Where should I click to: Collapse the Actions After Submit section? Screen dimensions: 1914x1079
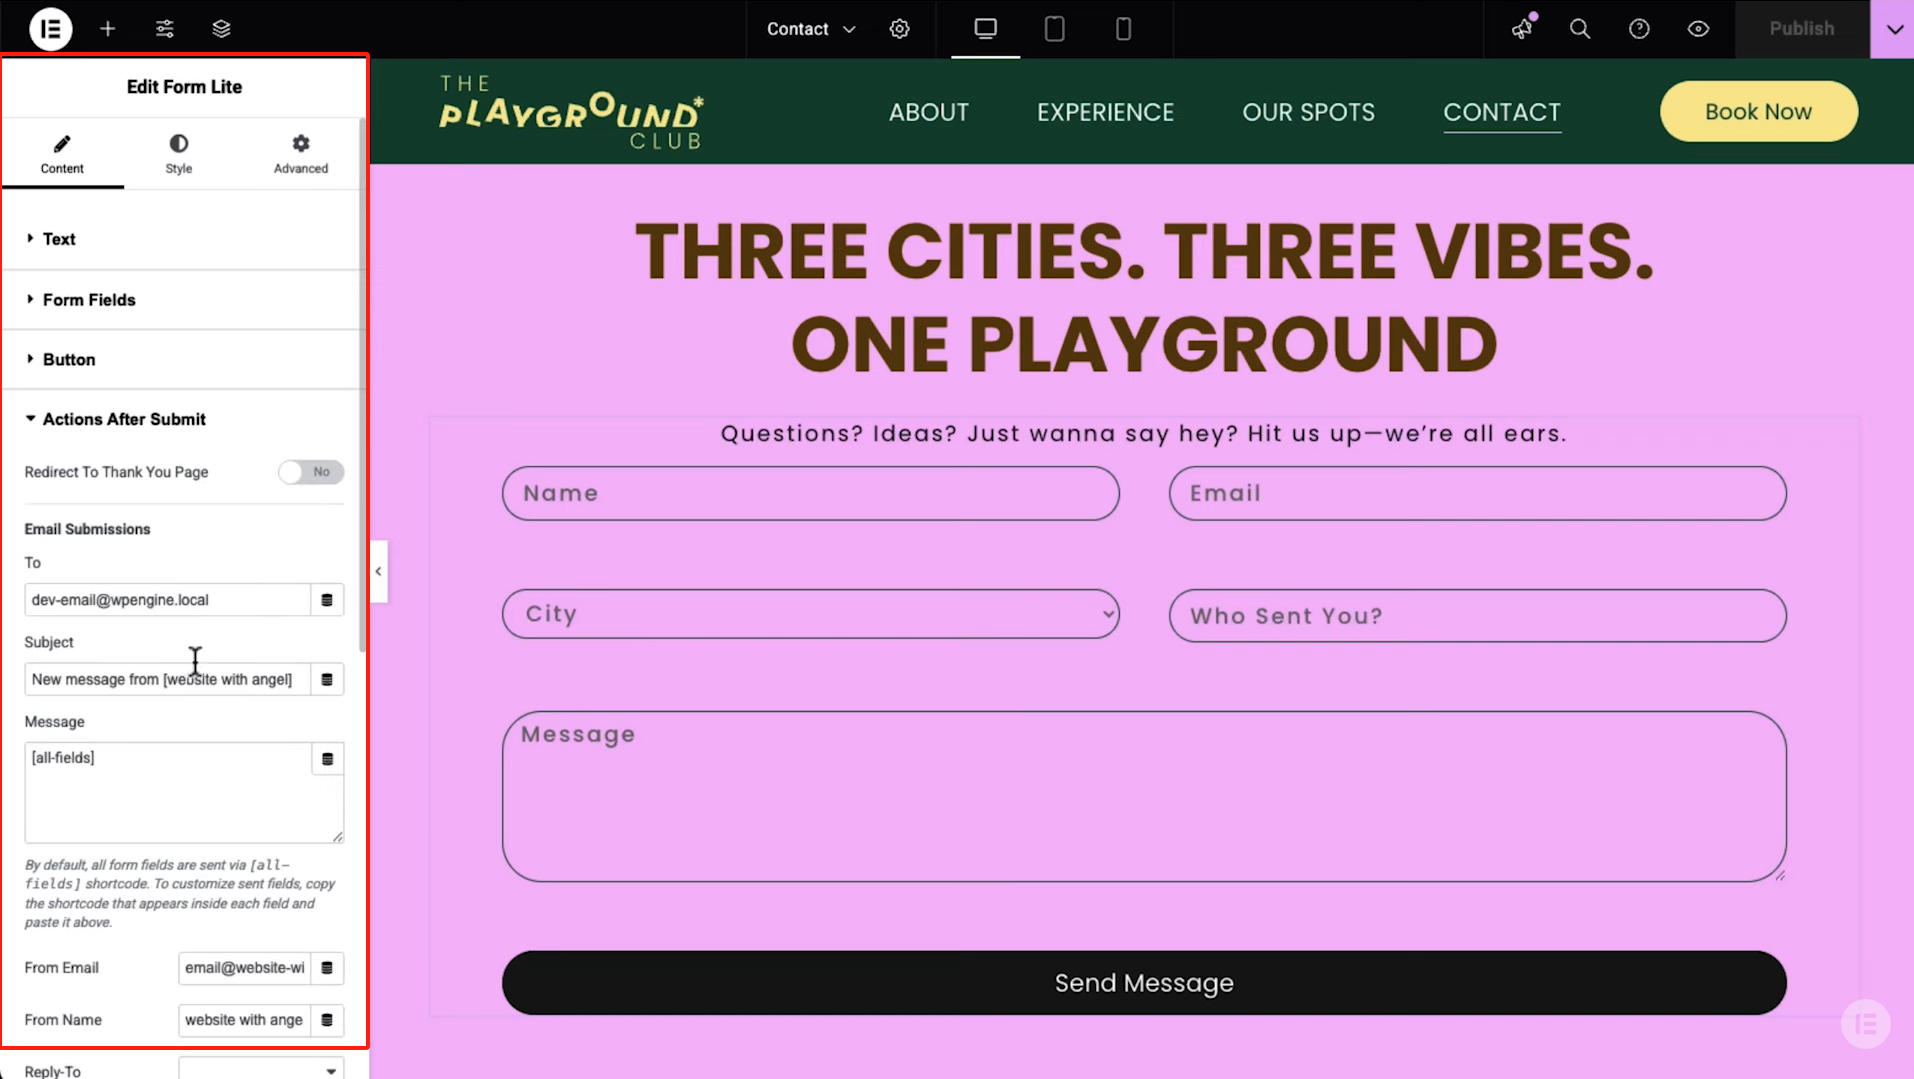click(124, 419)
